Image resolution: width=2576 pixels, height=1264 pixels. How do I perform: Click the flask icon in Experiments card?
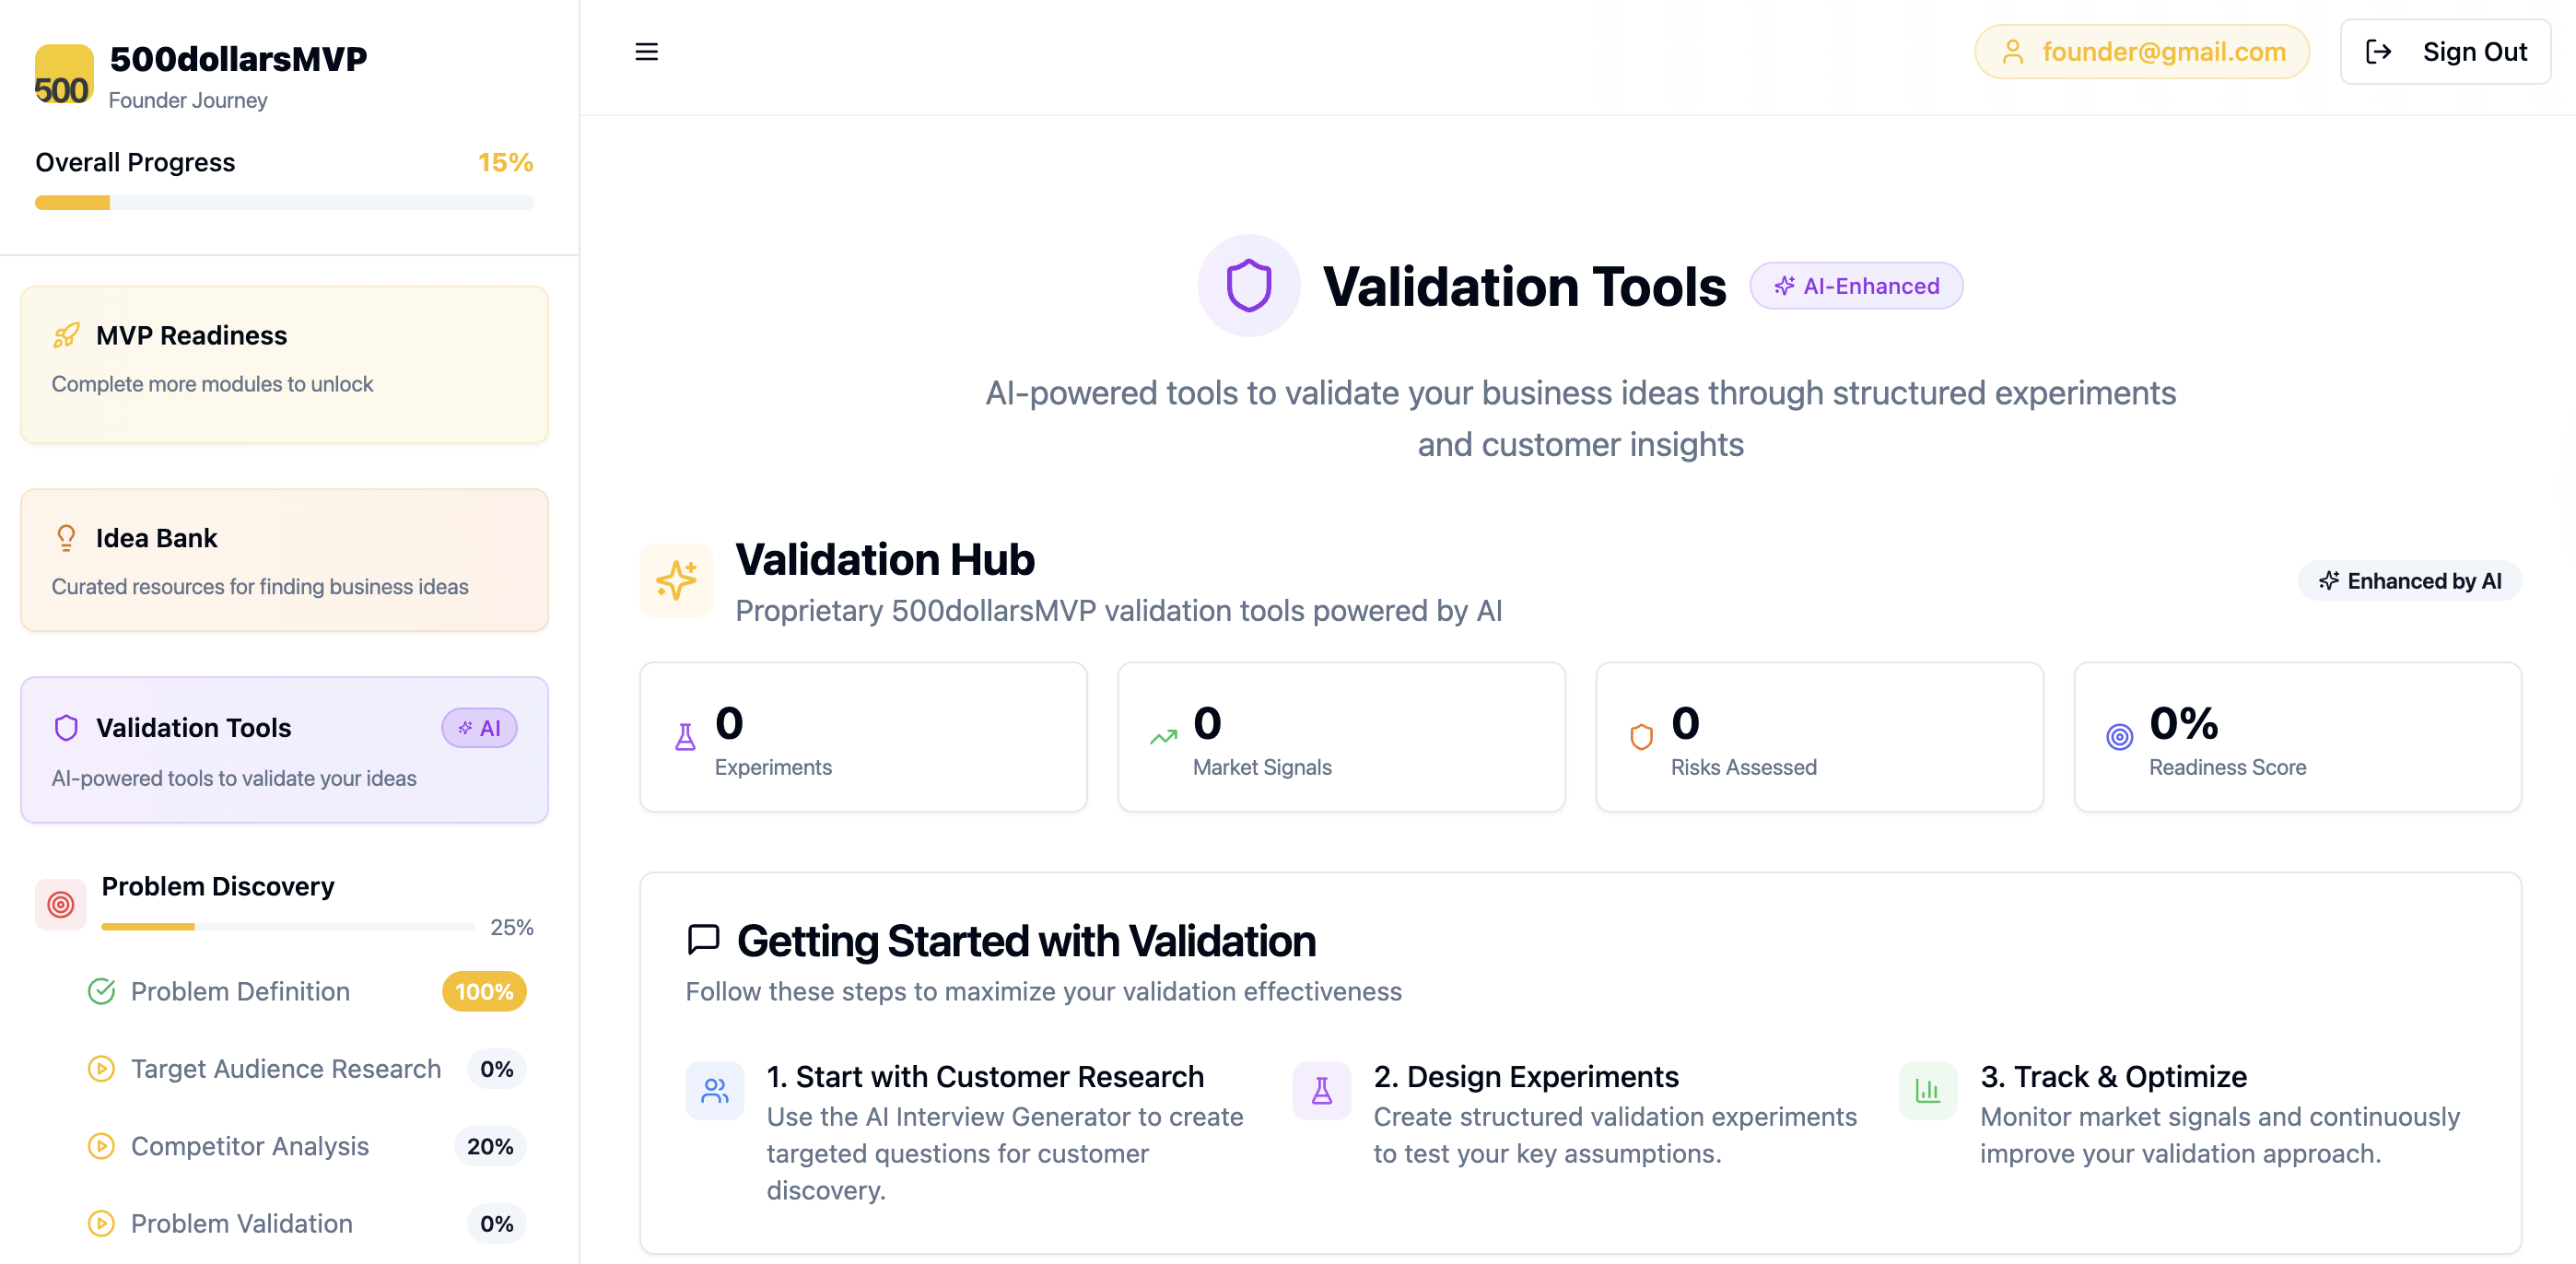coord(685,737)
